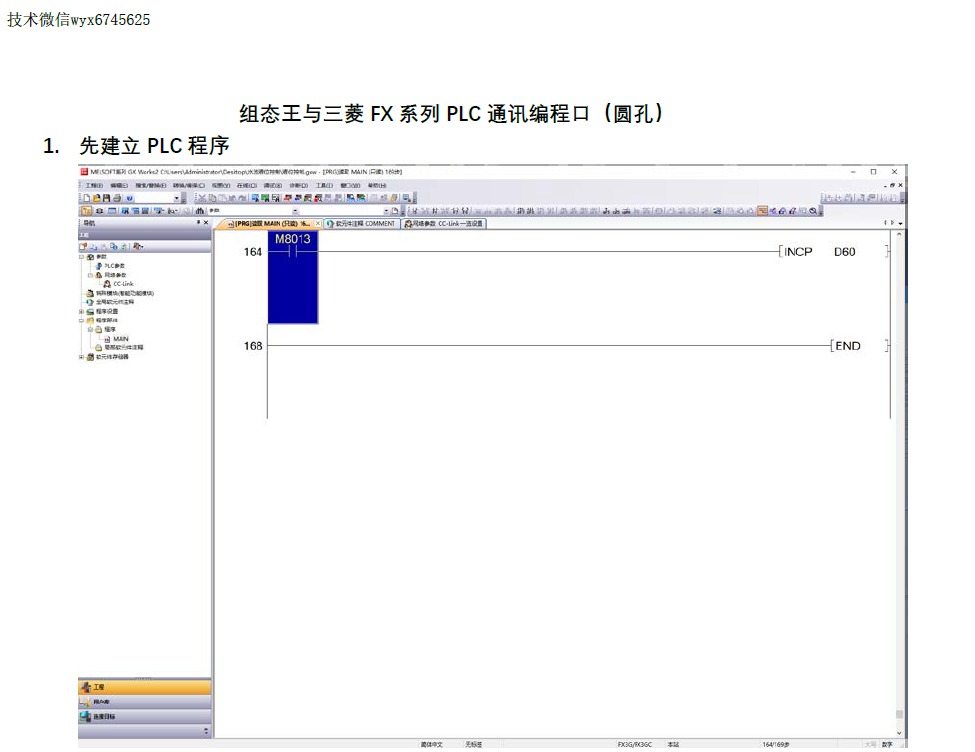This screenshot has width=975, height=752.
Task: Select the M8013 contact in the ladder
Action: pos(293,252)
